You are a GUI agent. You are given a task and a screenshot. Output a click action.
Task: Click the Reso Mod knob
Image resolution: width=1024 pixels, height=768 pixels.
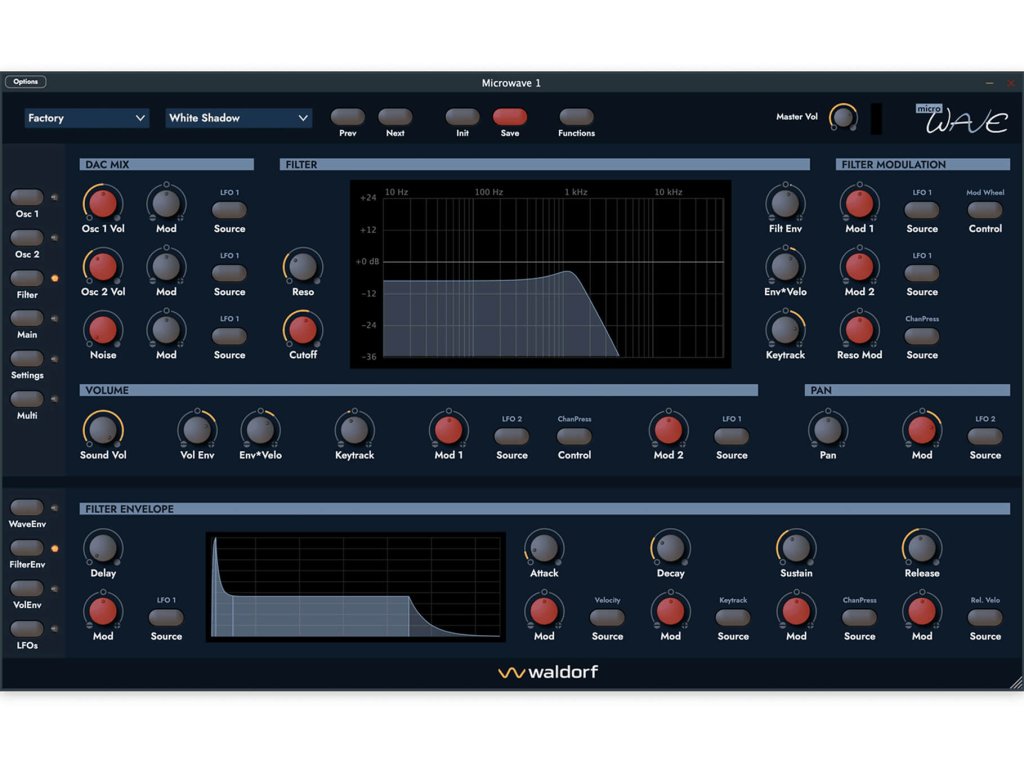(859, 330)
